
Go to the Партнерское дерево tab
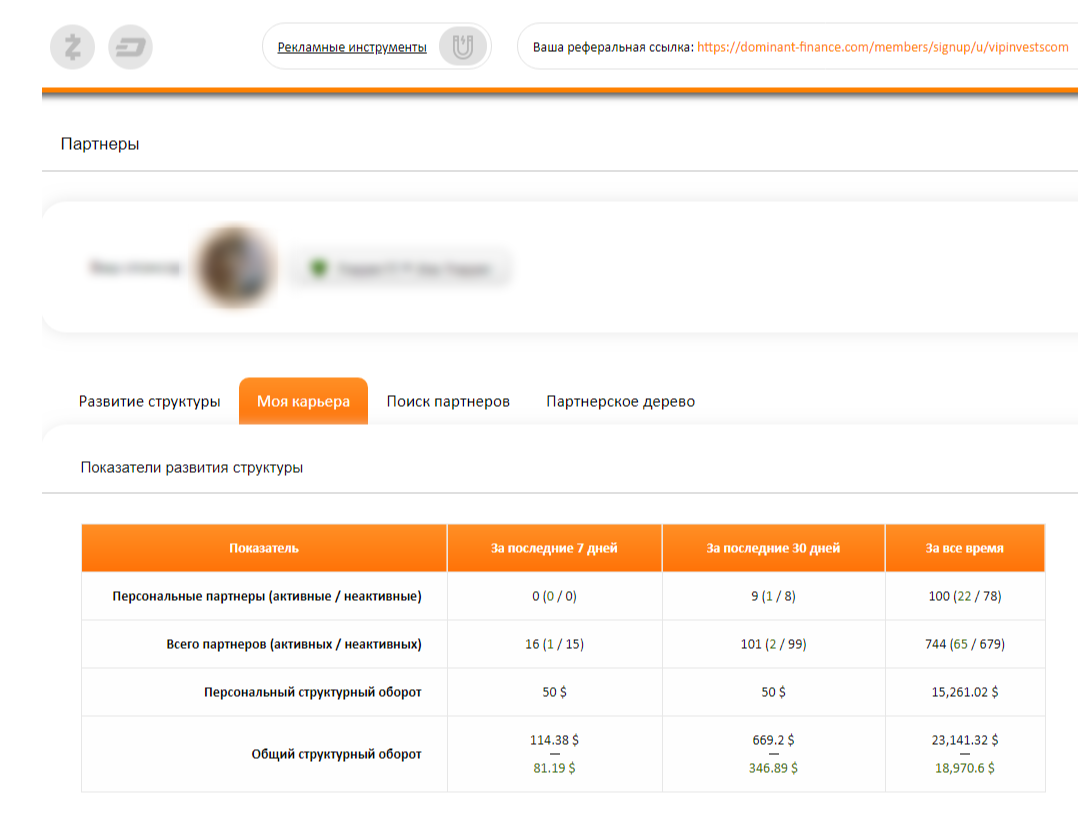(x=620, y=401)
